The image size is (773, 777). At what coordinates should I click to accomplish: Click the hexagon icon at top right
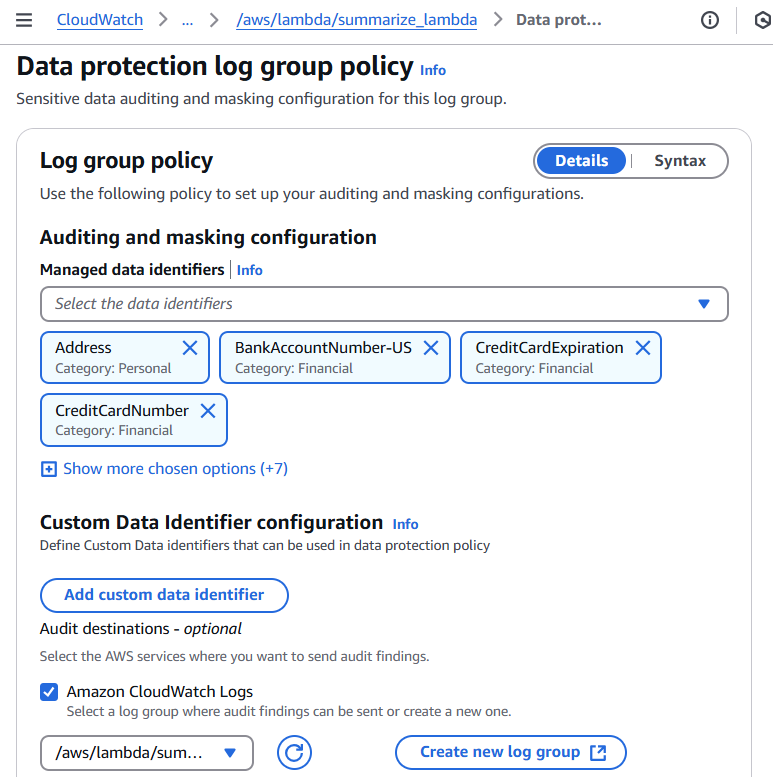(762, 20)
